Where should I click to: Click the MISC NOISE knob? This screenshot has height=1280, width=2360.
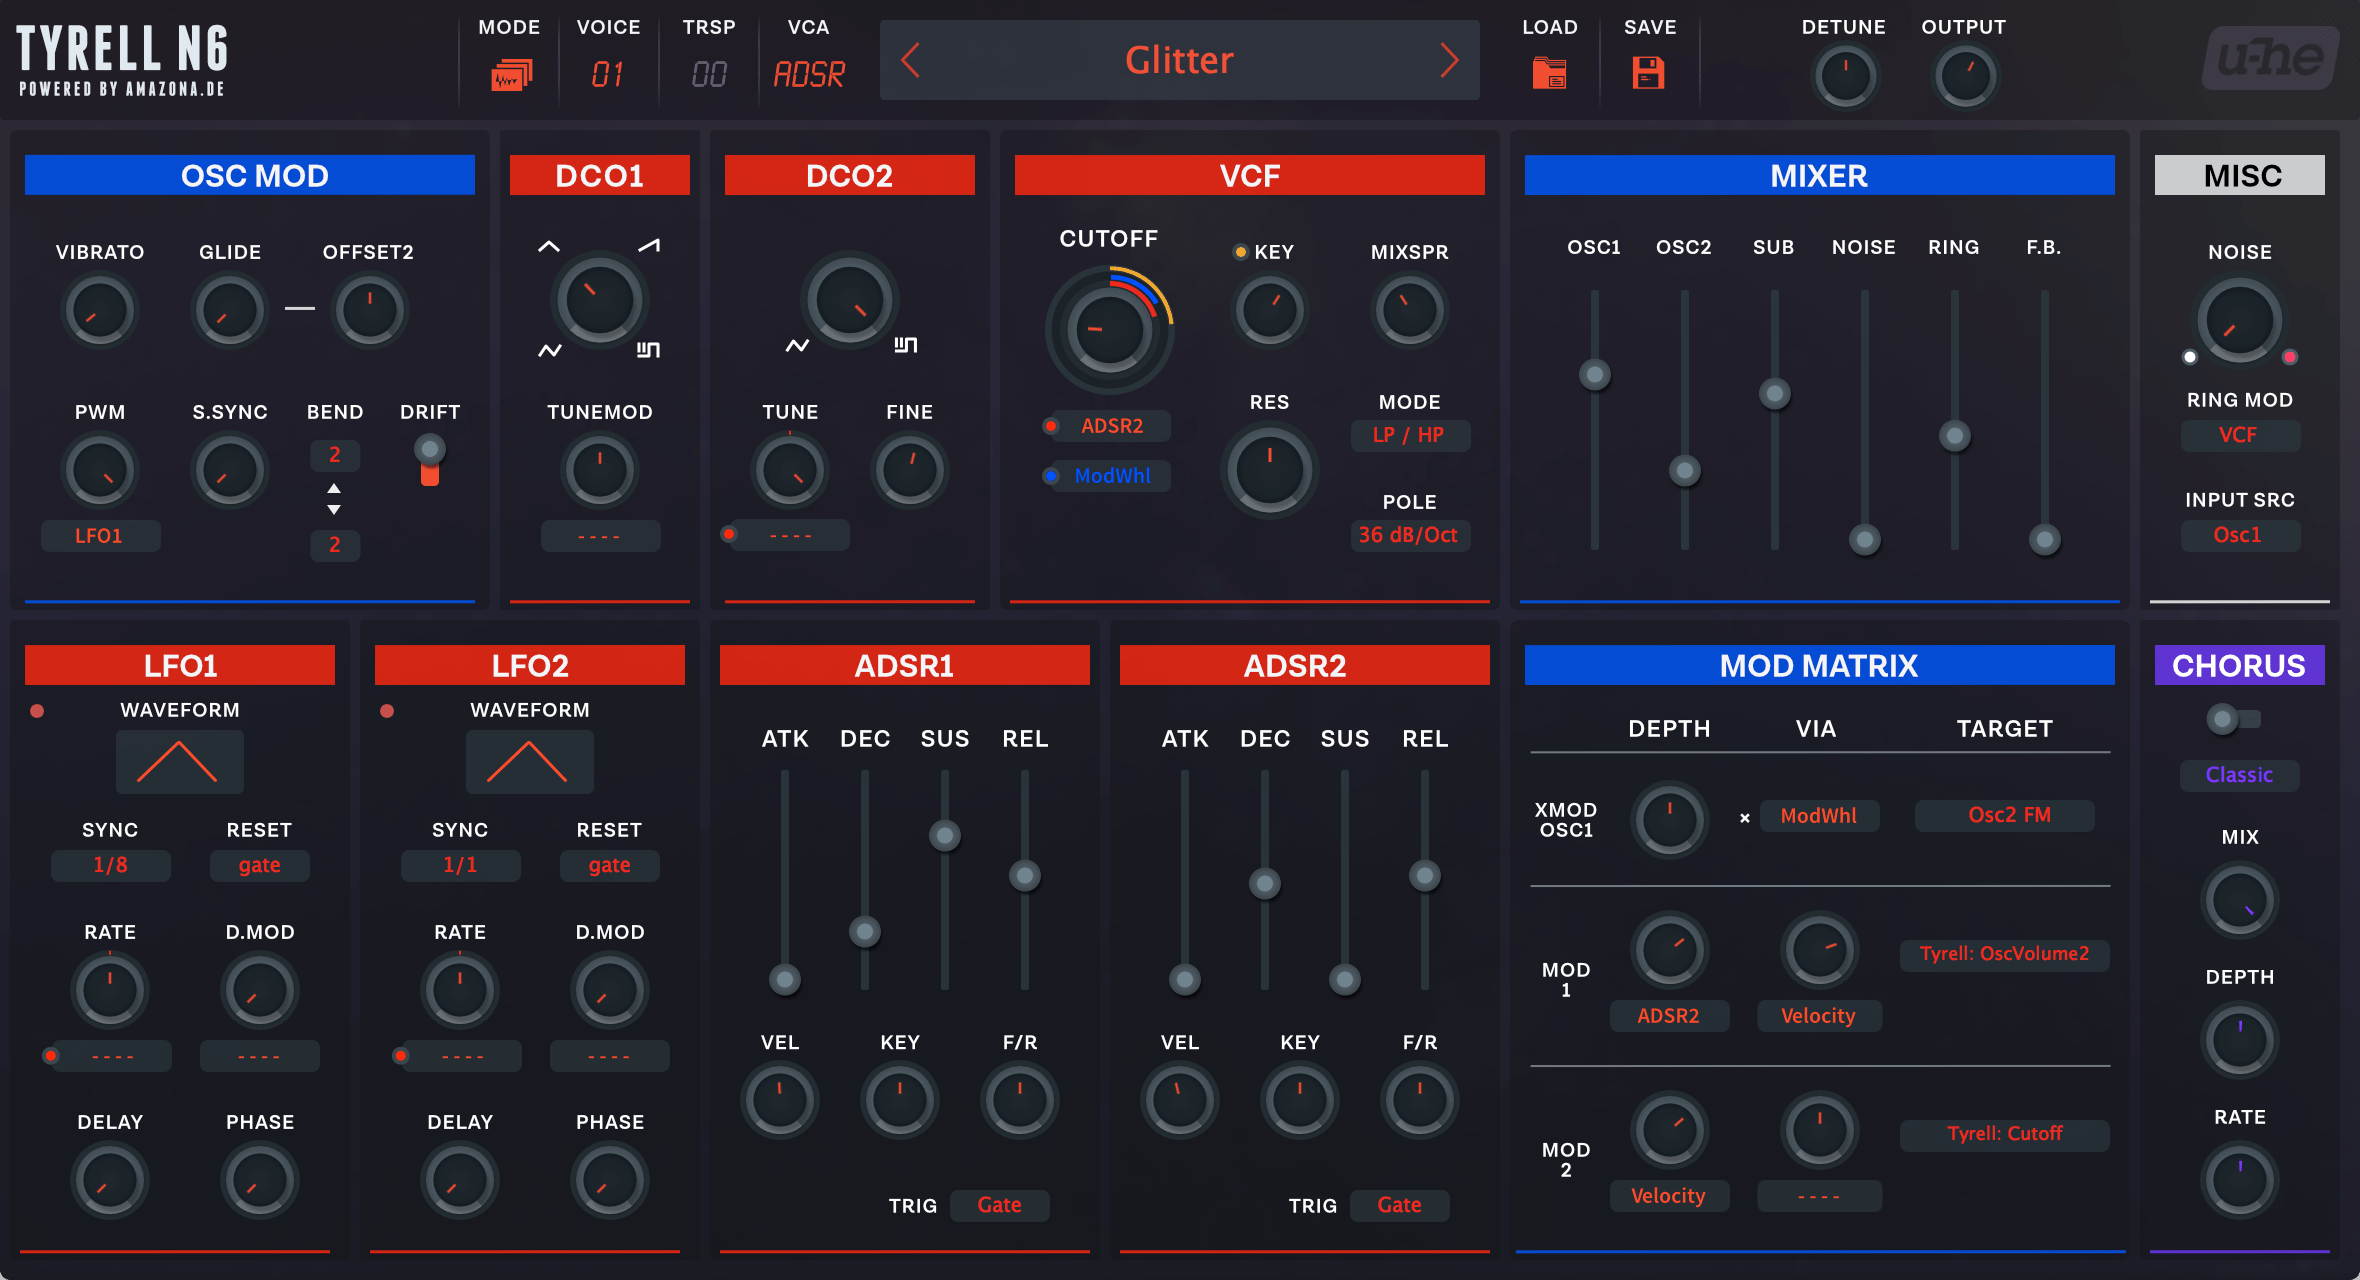coord(2239,321)
